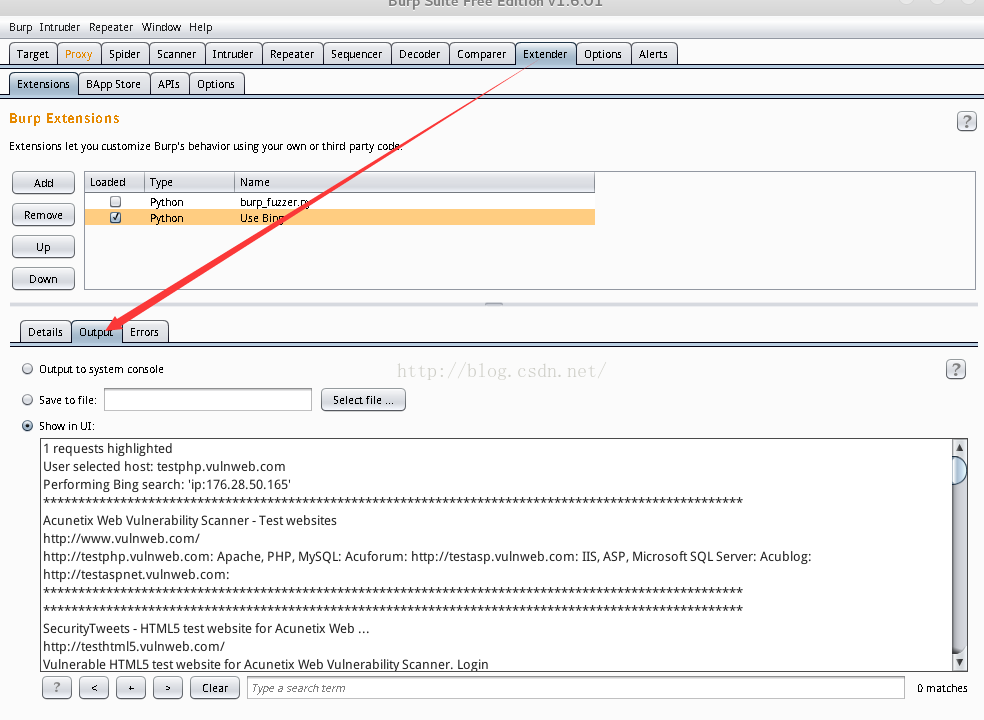984x720 pixels.
Task: Open the main Options tab
Action: point(602,54)
